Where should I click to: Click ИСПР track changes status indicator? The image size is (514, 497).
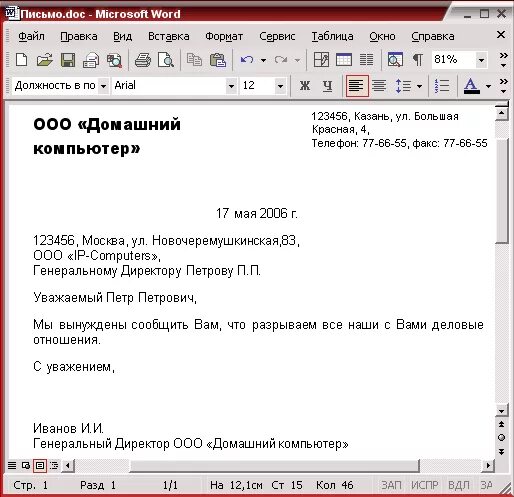click(424, 485)
